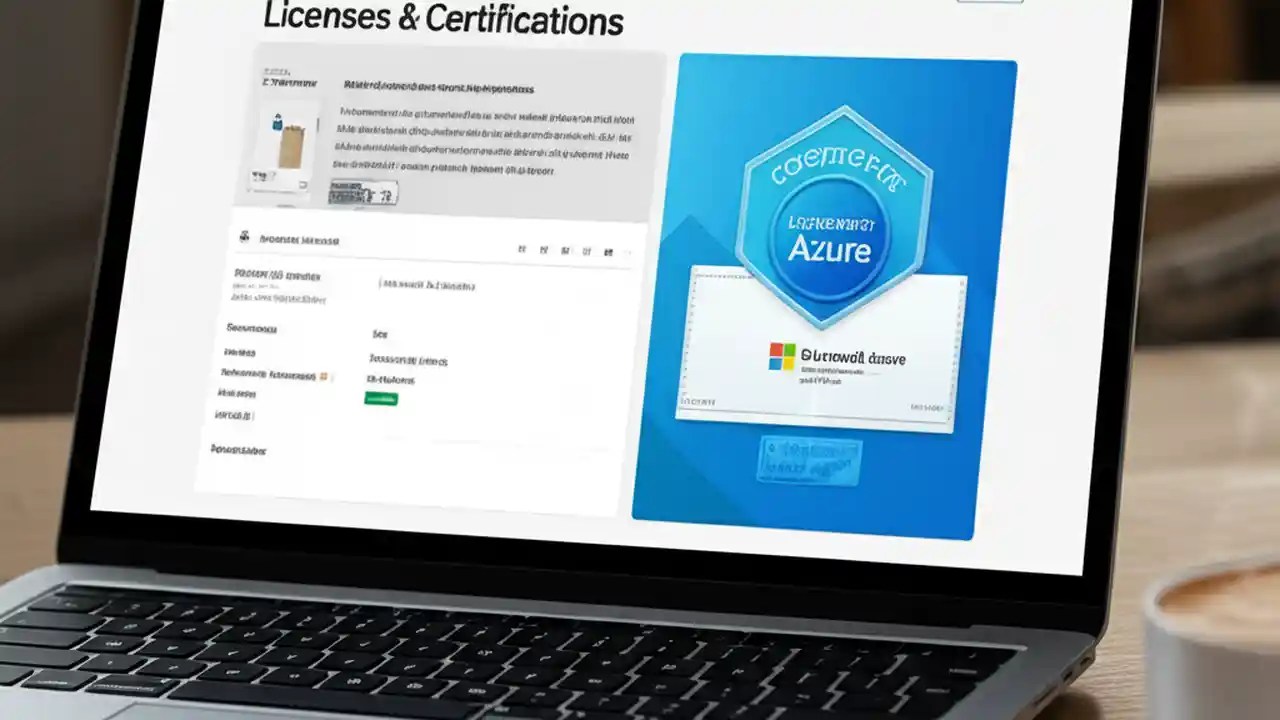Select the certification badge icon beside the panel header
This screenshot has width=1280, height=720.
tap(243, 238)
